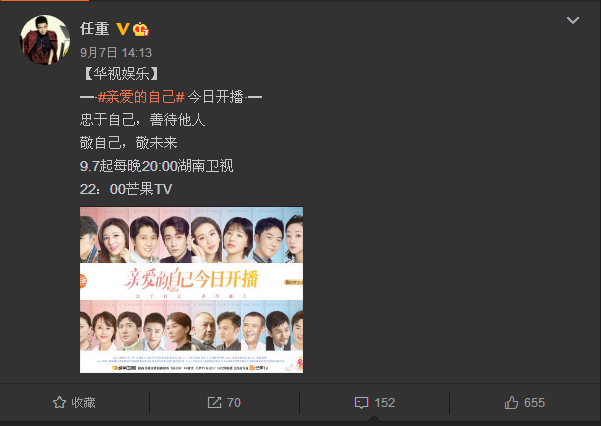The width and height of the screenshot is (601, 426).
Task: Click the 【华视娱乐】 post text line
Action: click(121, 74)
